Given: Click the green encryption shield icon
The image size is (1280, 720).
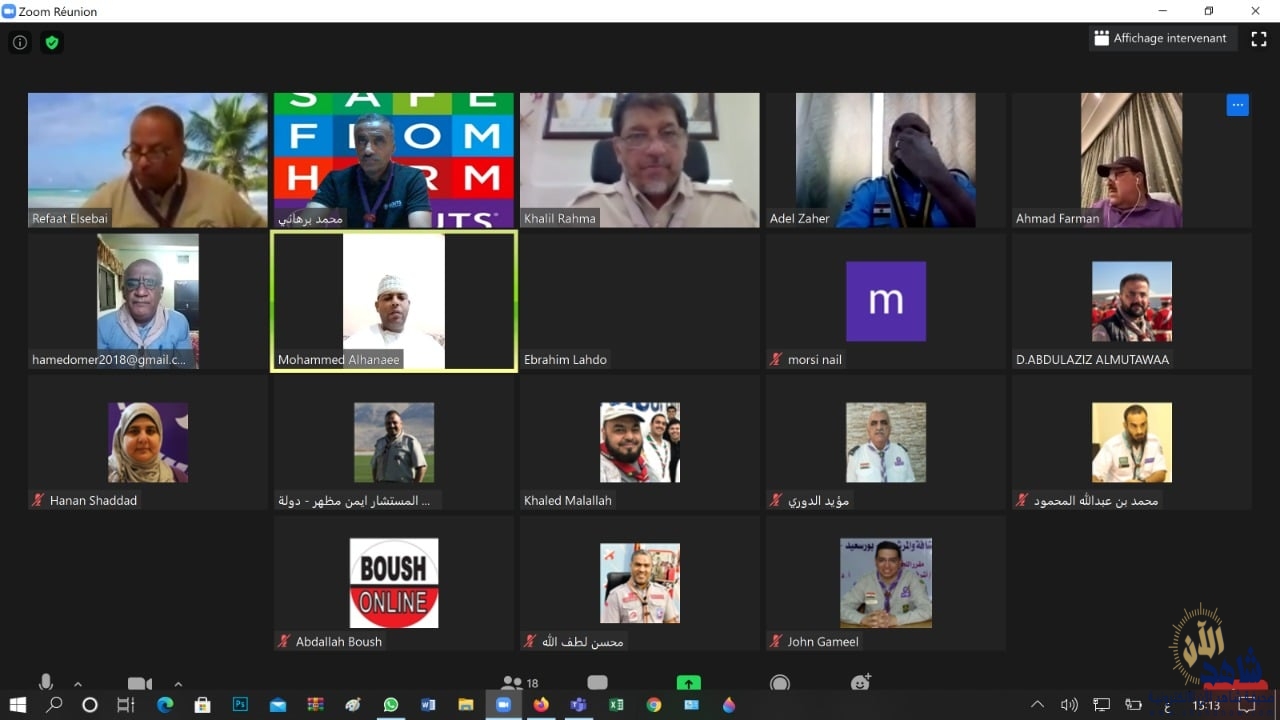Looking at the screenshot, I should [52, 43].
